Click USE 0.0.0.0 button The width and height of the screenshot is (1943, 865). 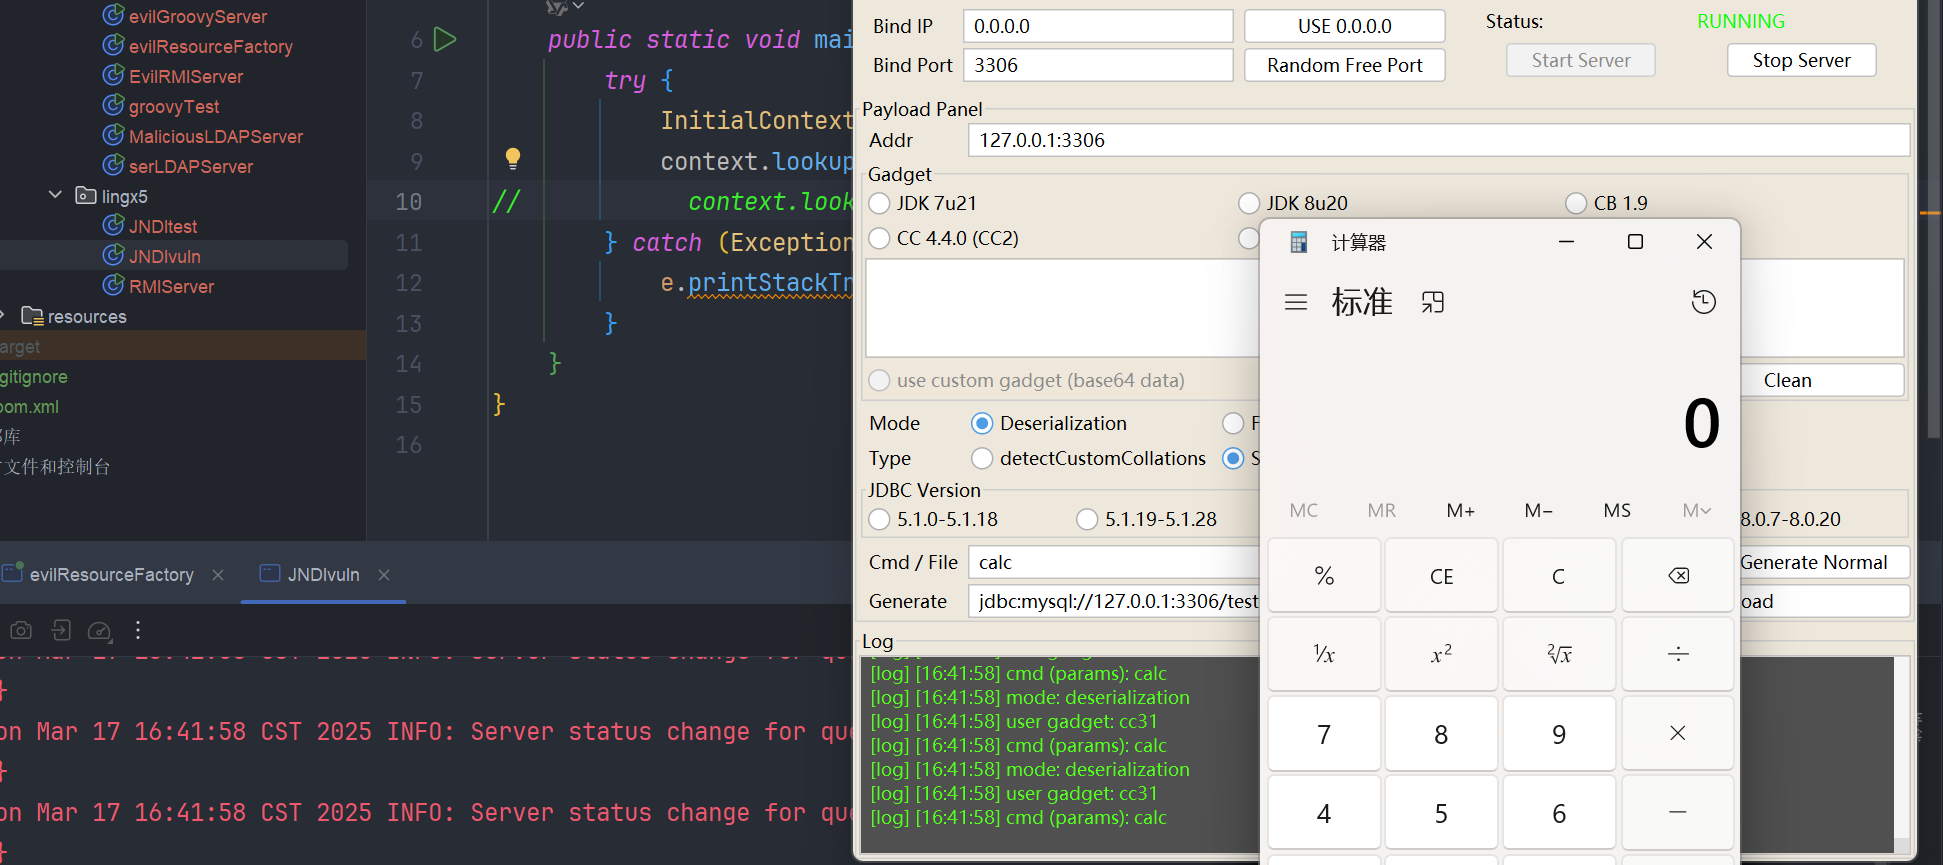click(x=1344, y=26)
